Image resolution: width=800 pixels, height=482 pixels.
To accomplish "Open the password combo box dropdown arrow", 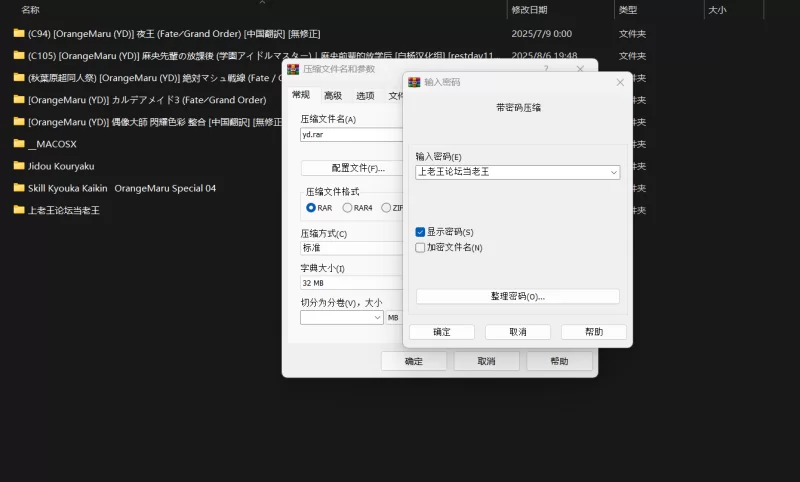I will [x=613, y=172].
